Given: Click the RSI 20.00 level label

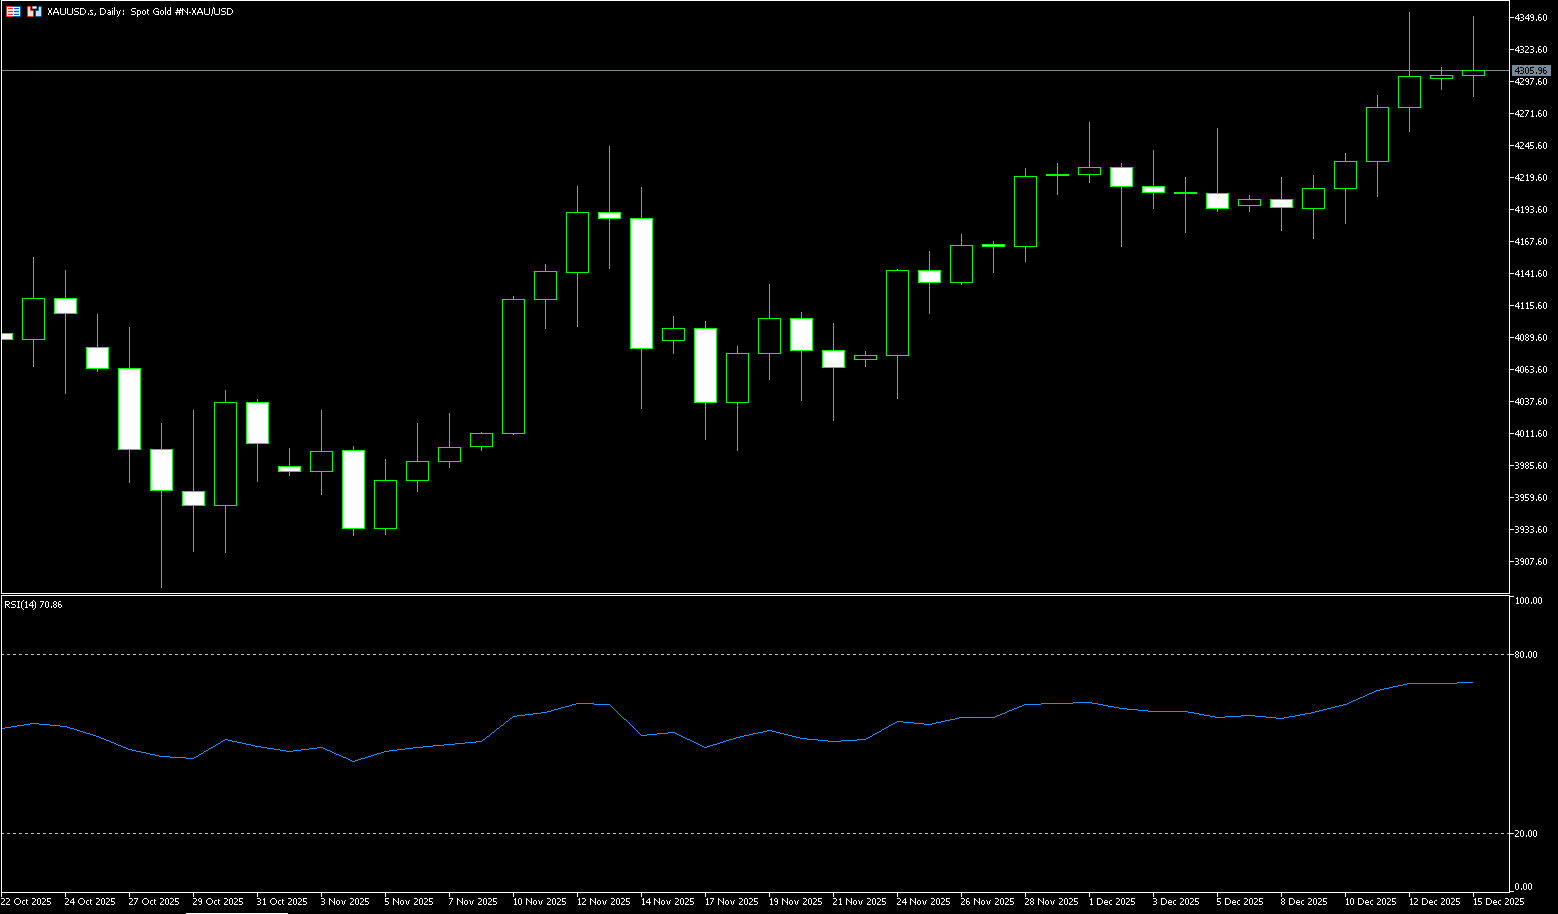Looking at the screenshot, I should click(1526, 834).
